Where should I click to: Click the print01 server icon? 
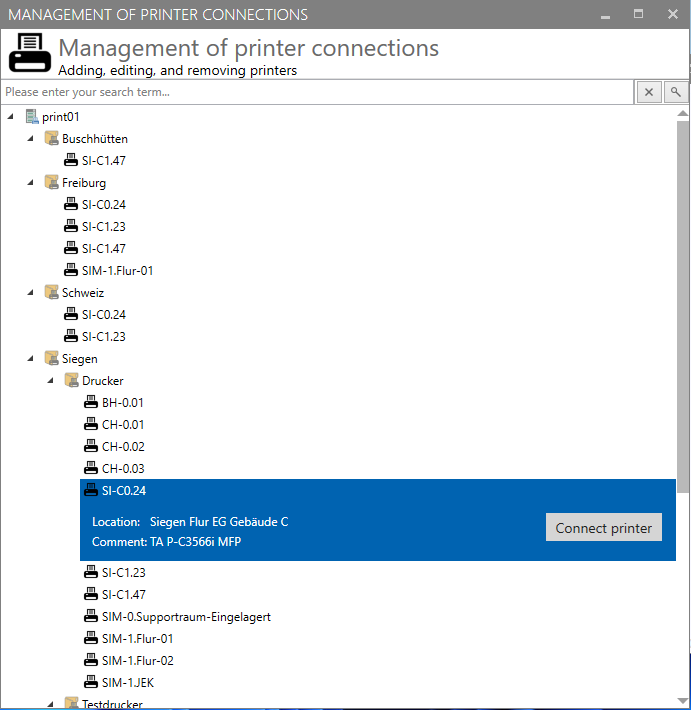pyautogui.click(x=32, y=117)
